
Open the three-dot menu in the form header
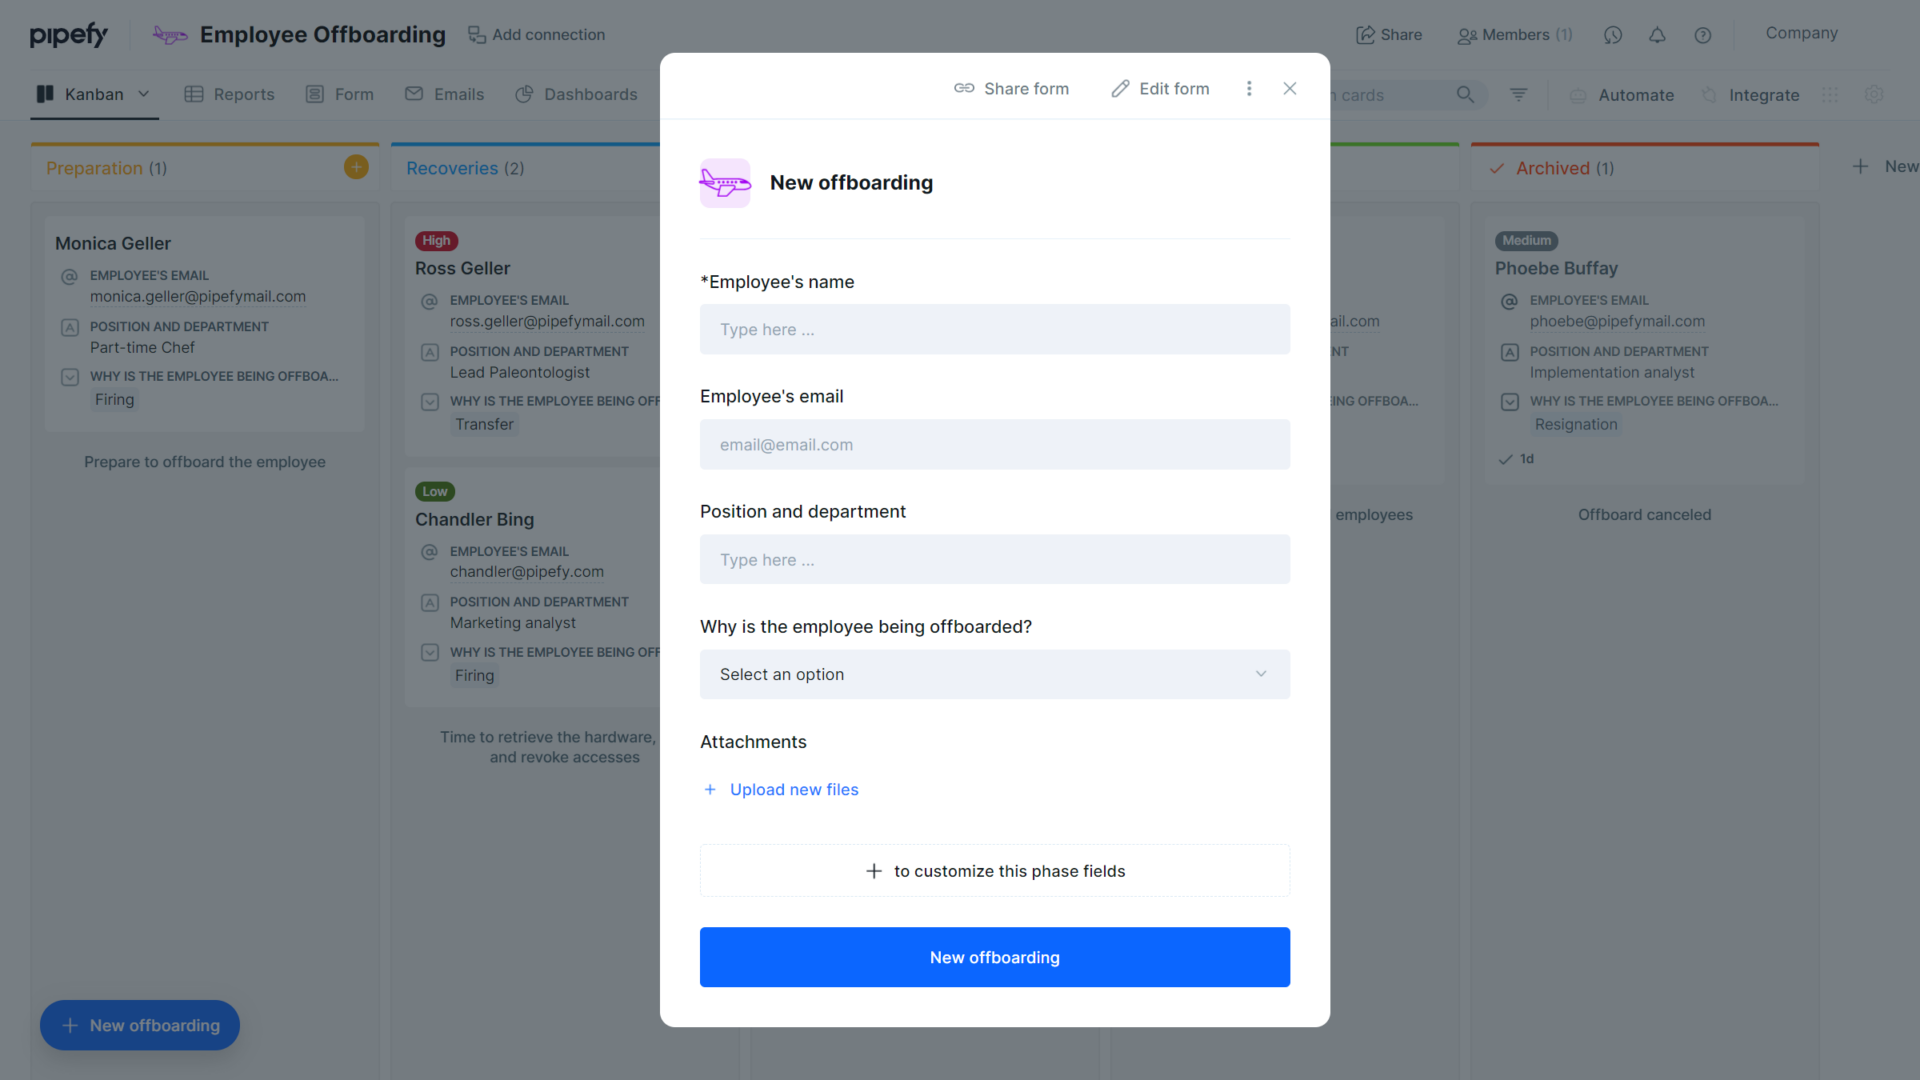[x=1248, y=88]
